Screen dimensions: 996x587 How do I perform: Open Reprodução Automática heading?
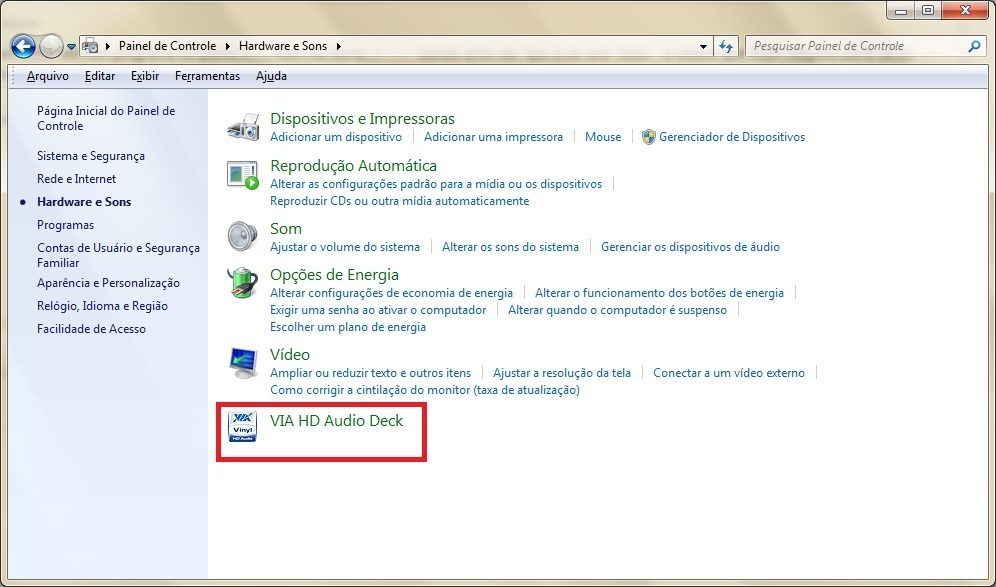353,165
